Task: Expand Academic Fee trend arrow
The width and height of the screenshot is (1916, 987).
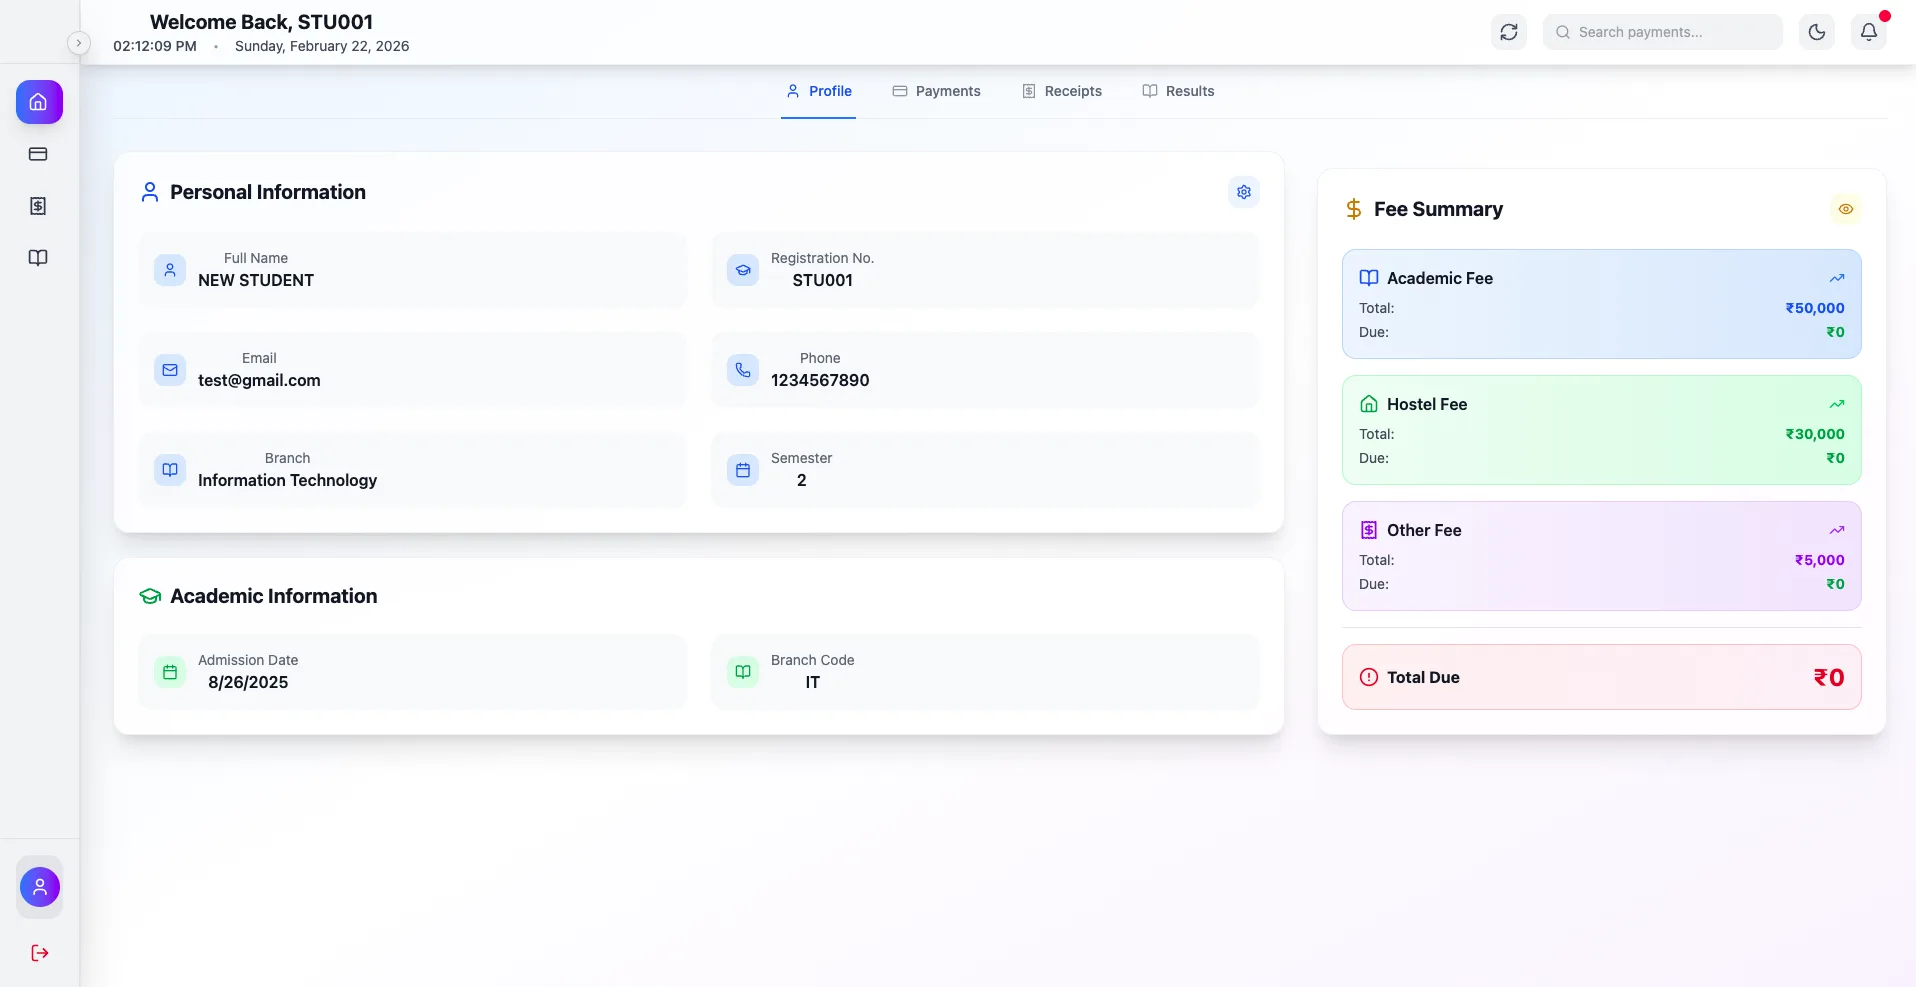Action: tap(1836, 278)
